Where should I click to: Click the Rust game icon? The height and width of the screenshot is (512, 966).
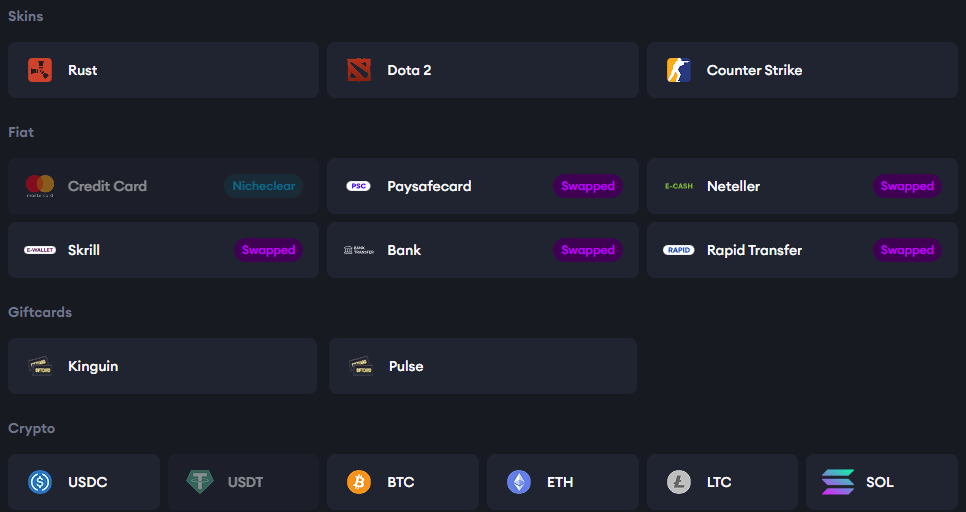[40, 70]
